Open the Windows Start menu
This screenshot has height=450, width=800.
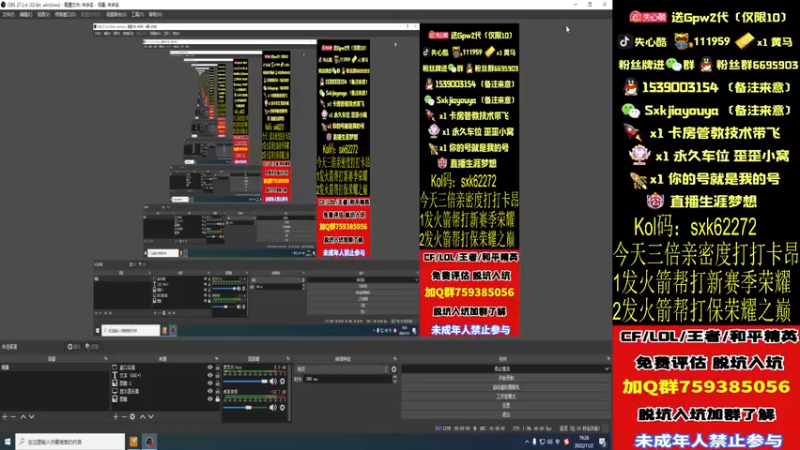click(7, 442)
